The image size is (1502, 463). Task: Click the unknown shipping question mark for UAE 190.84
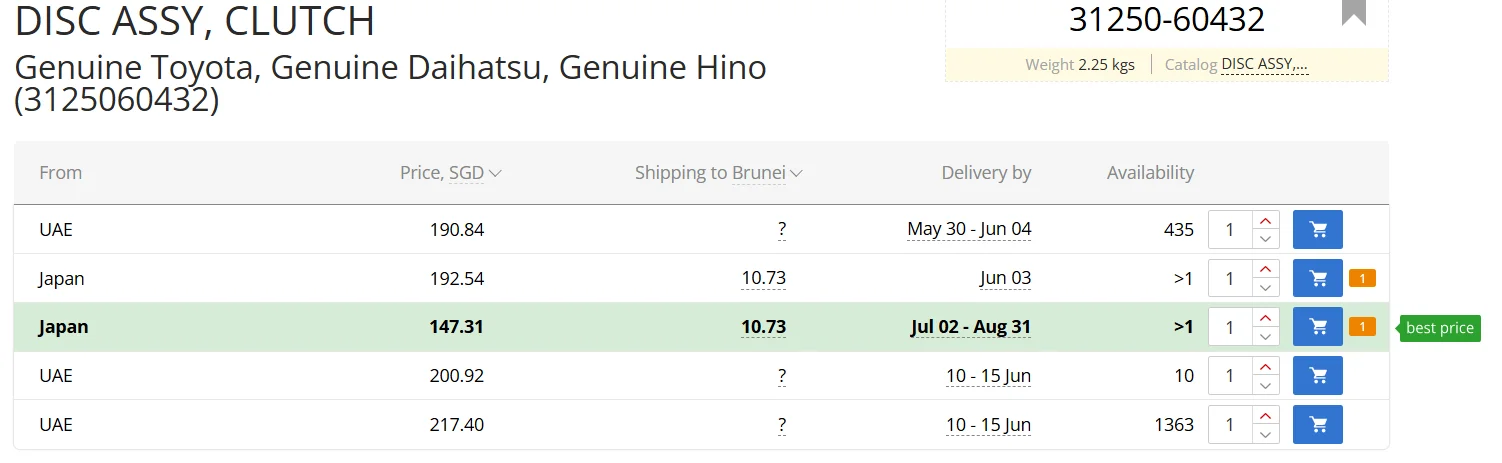tap(782, 229)
